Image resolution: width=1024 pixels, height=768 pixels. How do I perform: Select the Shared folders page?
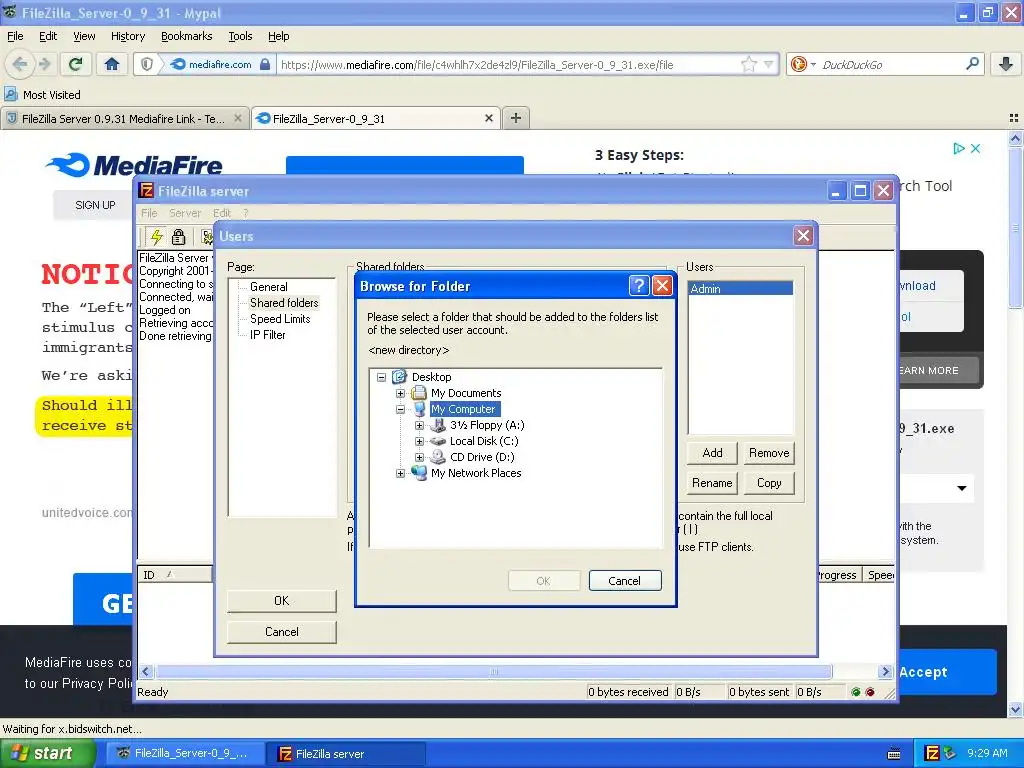point(284,302)
